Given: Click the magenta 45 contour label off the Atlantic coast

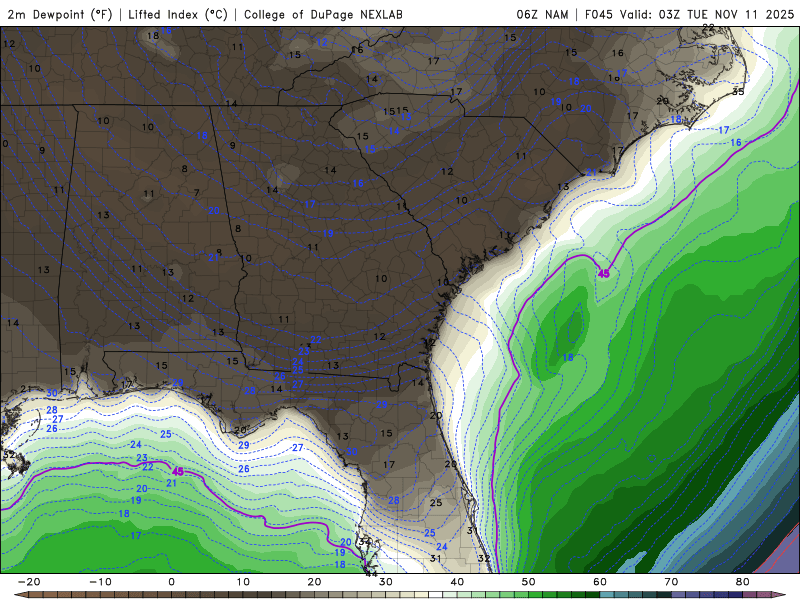Looking at the screenshot, I should [x=604, y=274].
